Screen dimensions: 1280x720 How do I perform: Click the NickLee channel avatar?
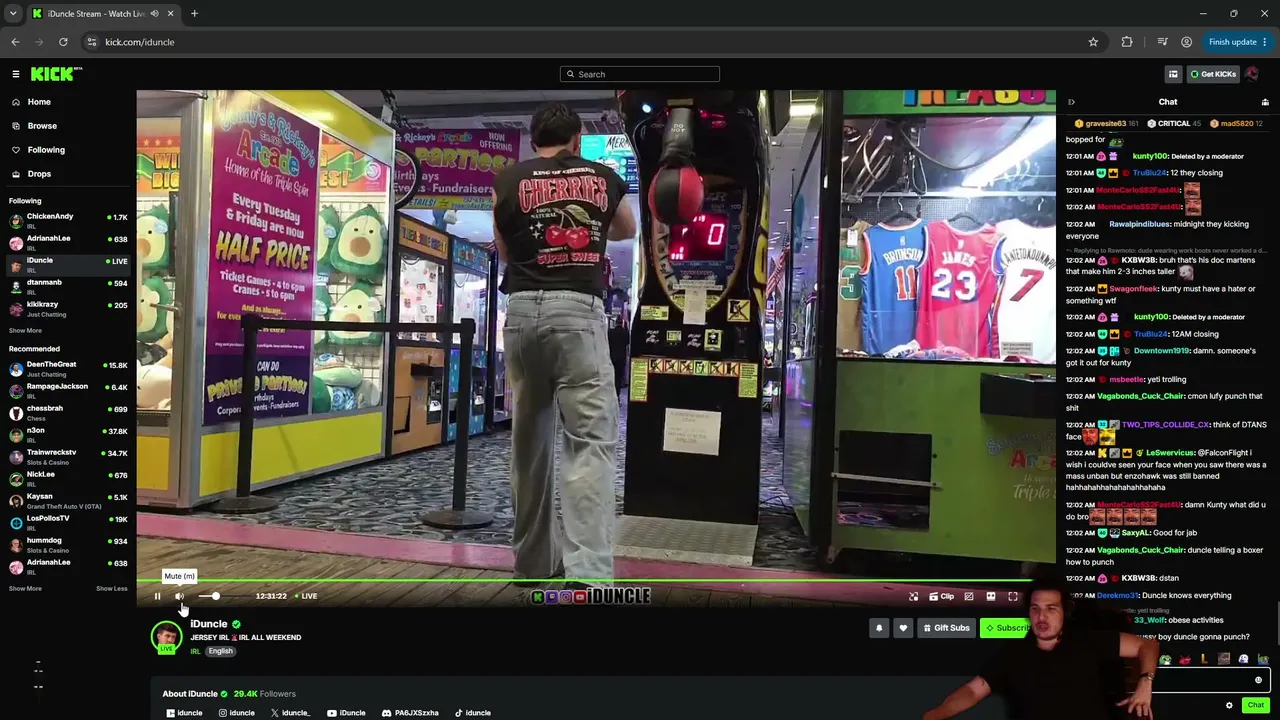point(16,478)
